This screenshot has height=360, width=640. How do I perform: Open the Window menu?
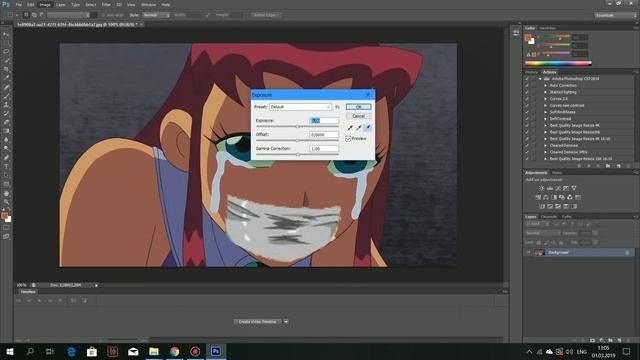click(x=148, y=4)
